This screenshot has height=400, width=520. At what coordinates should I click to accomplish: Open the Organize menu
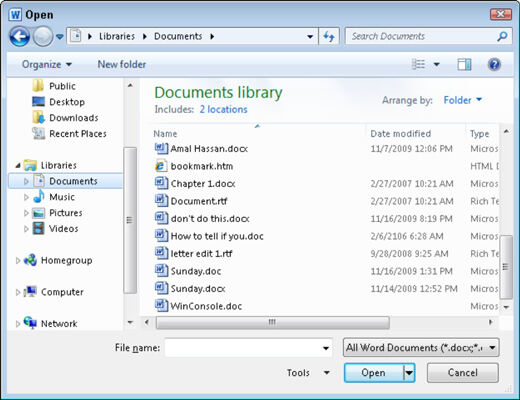[x=47, y=64]
